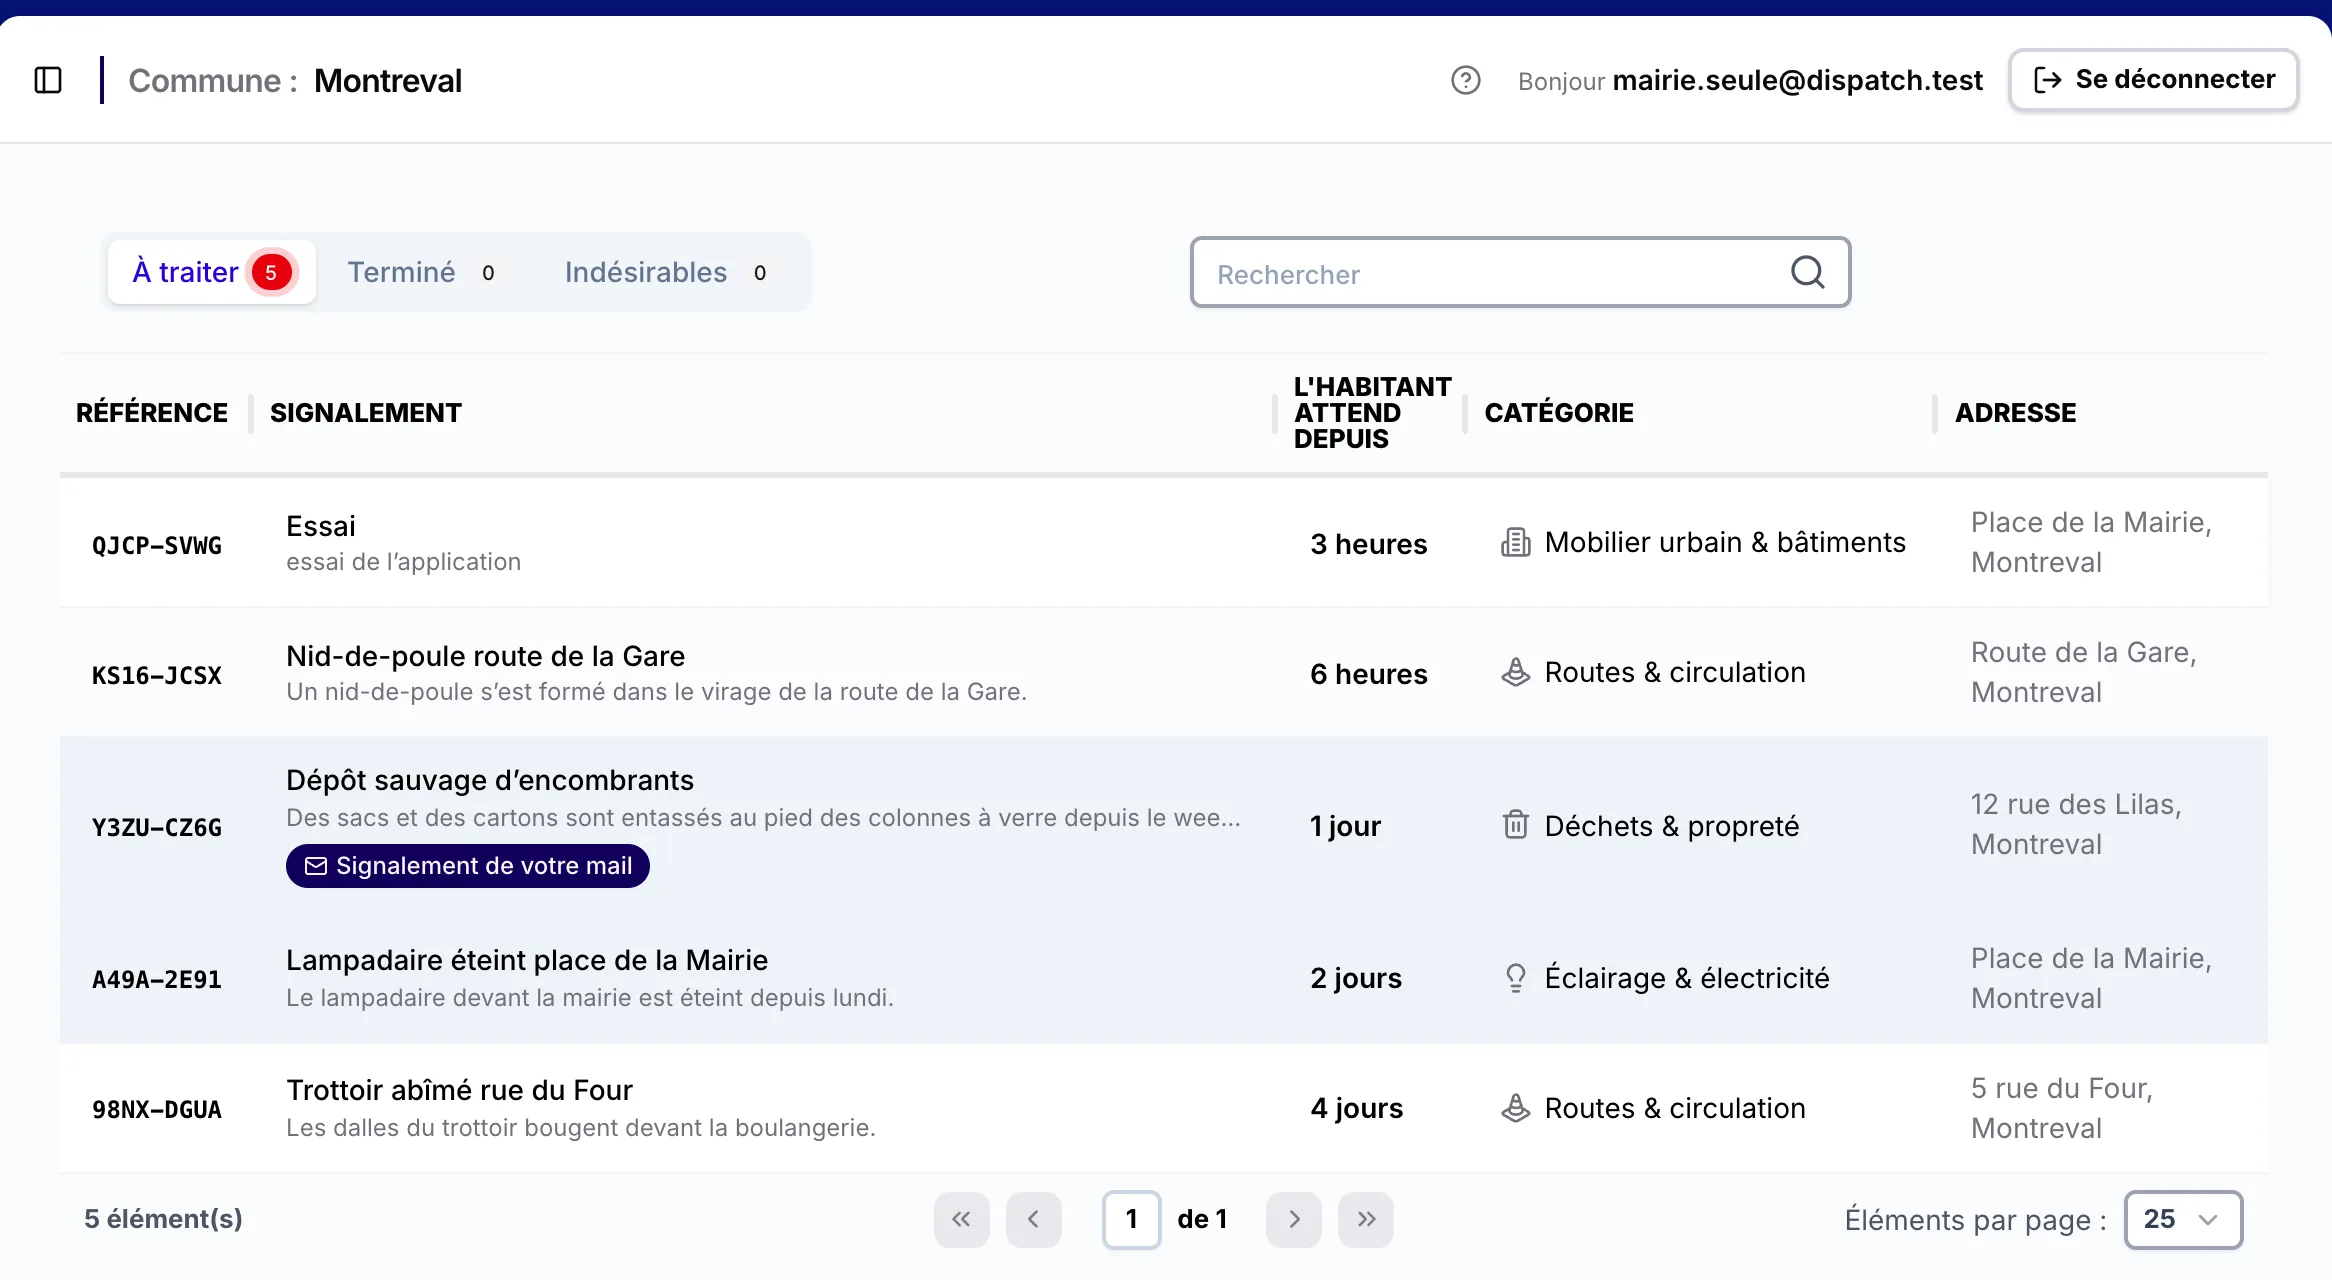The width and height of the screenshot is (2332, 1280).
Task: Sort by the SIGNALEMENT column header
Action: point(366,413)
